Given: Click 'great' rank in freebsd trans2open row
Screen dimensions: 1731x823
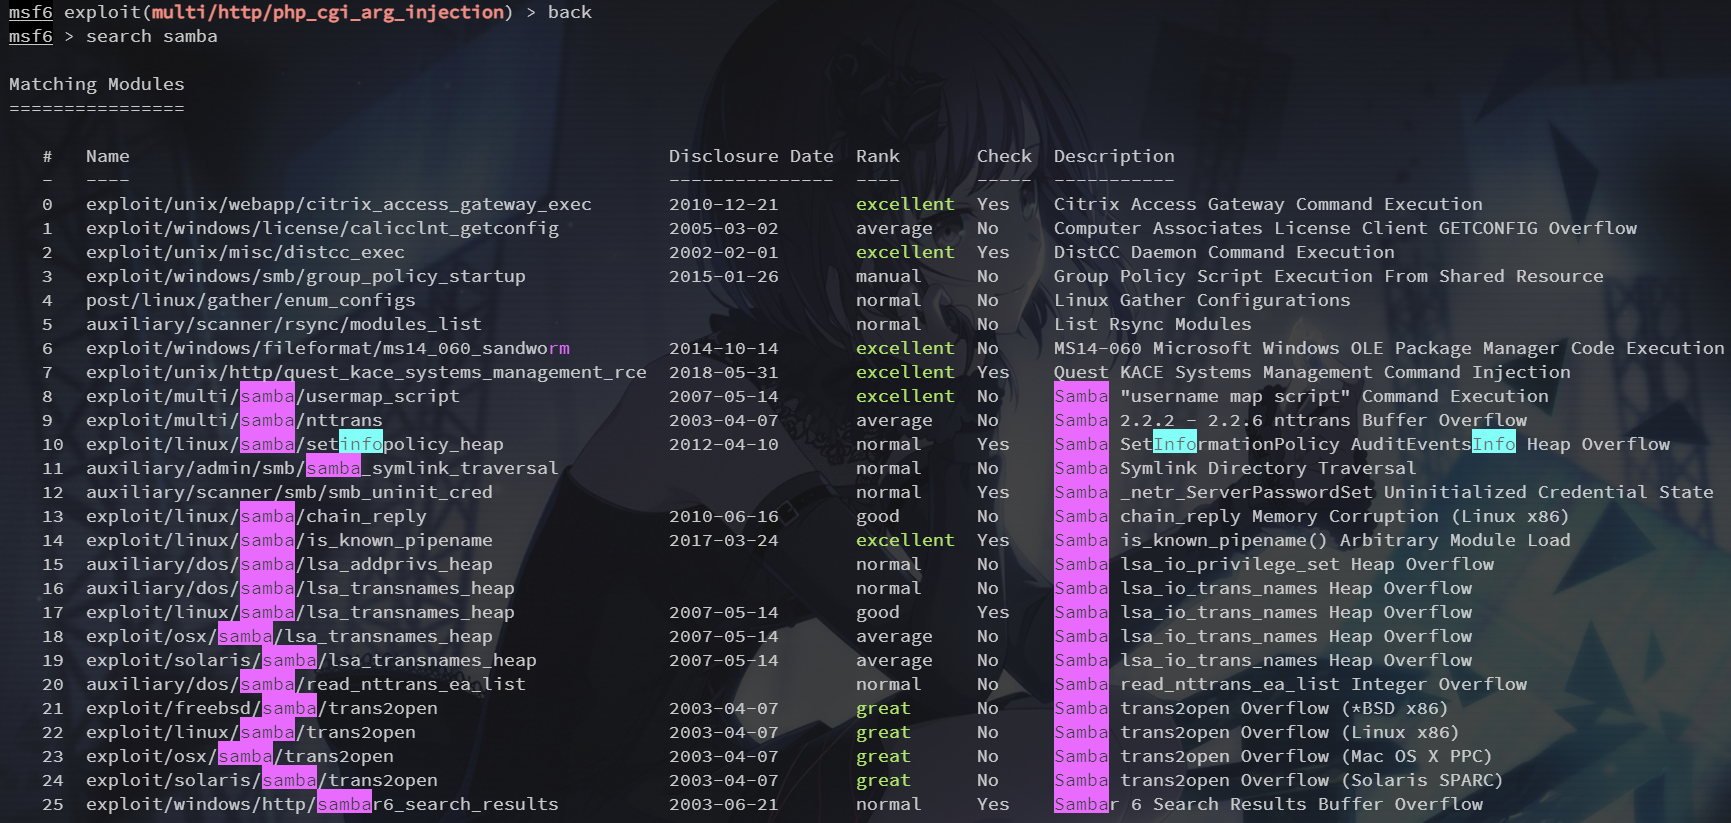Looking at the screenshot, I should pyautogui.click(x=883, y=708).
